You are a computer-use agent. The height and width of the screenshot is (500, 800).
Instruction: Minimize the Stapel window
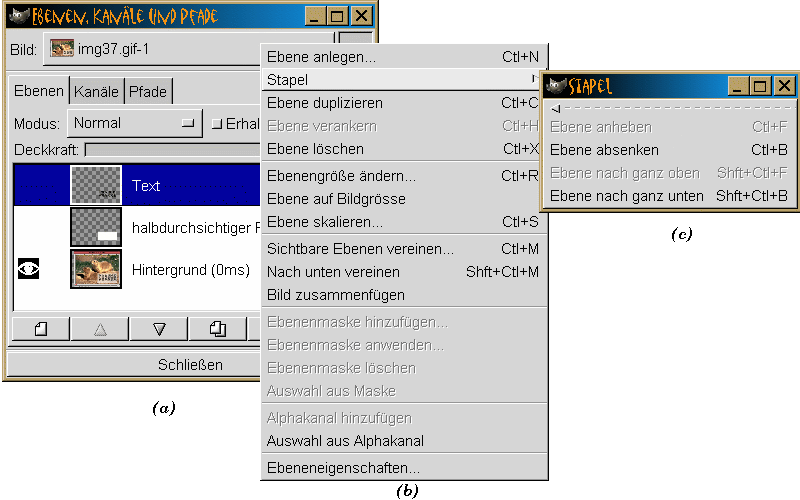(x=737, y=86)
